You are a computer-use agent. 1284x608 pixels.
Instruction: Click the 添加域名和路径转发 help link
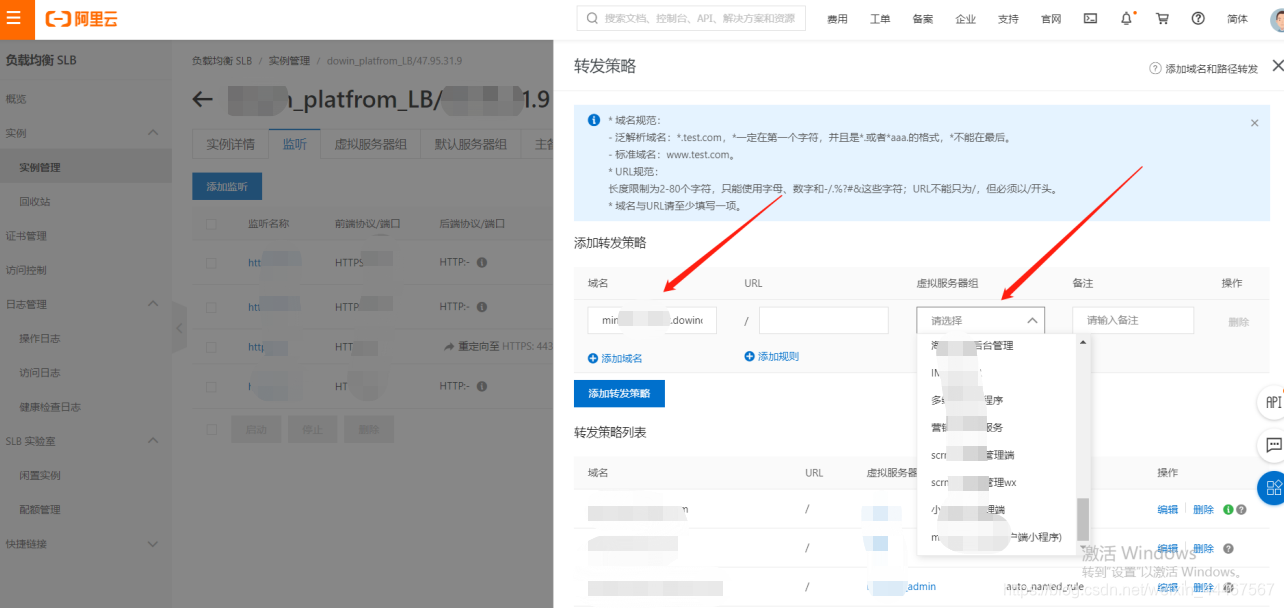click(x=1211, y=69)
